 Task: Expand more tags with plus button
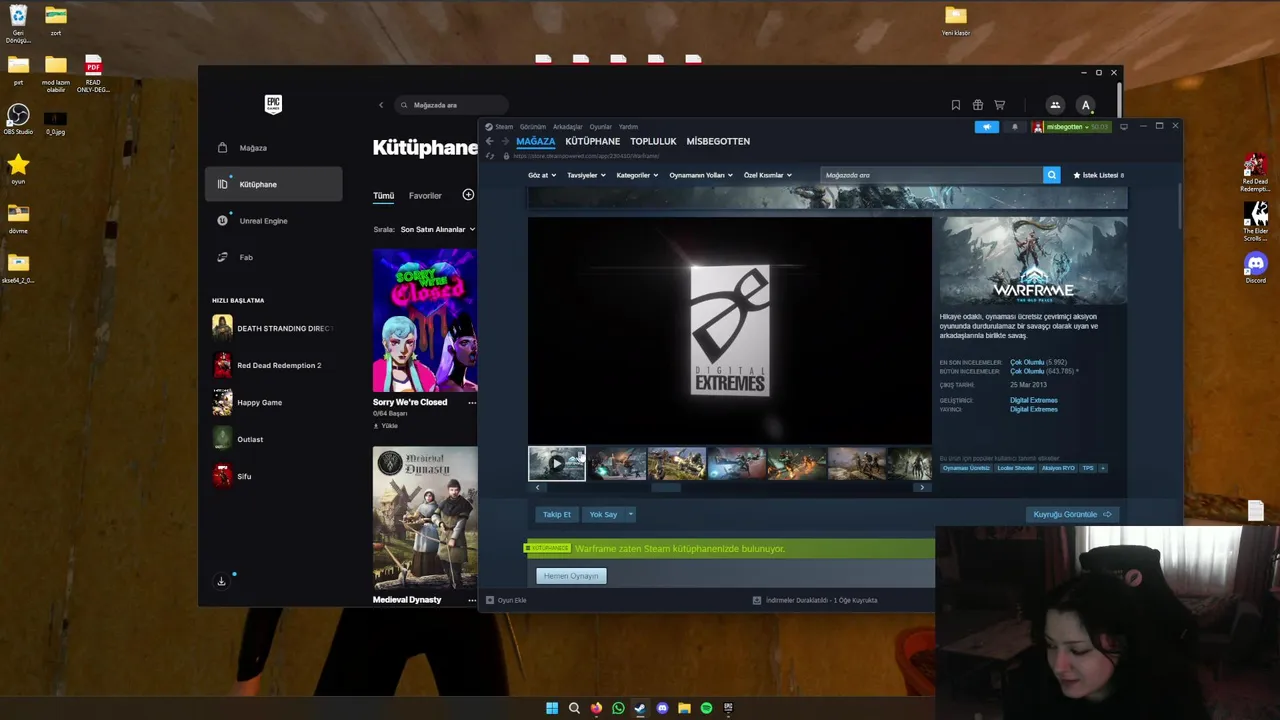(1103, 468)
